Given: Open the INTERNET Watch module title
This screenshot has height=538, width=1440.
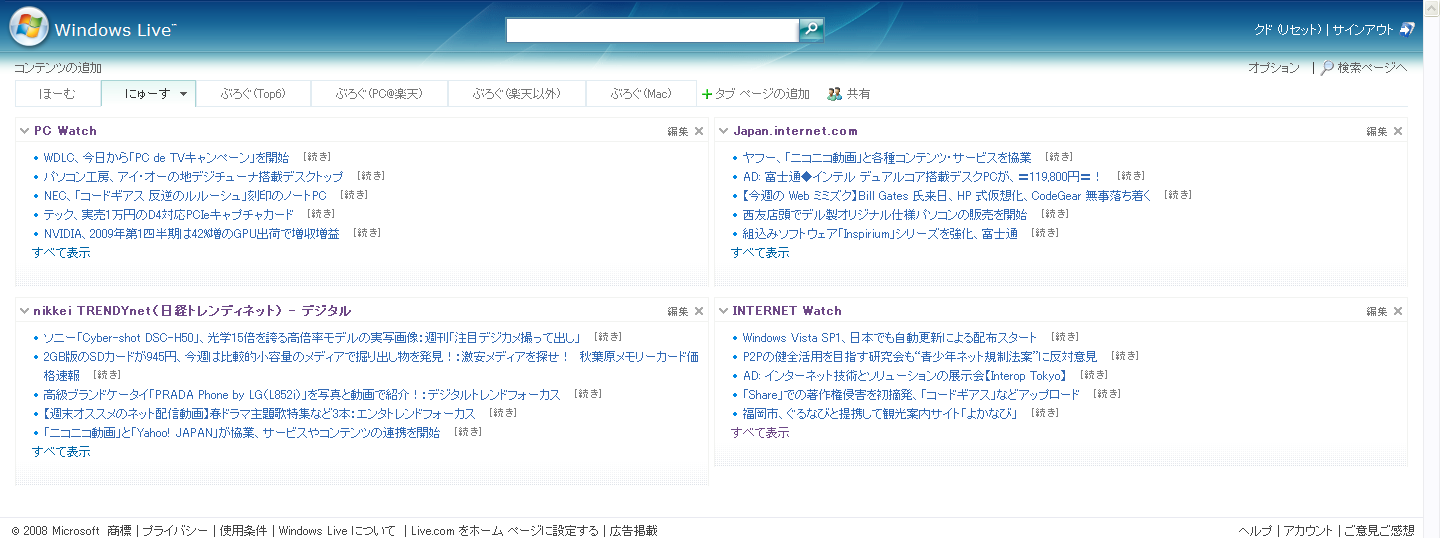Looking at the screenshot, I should coord(787,311).
